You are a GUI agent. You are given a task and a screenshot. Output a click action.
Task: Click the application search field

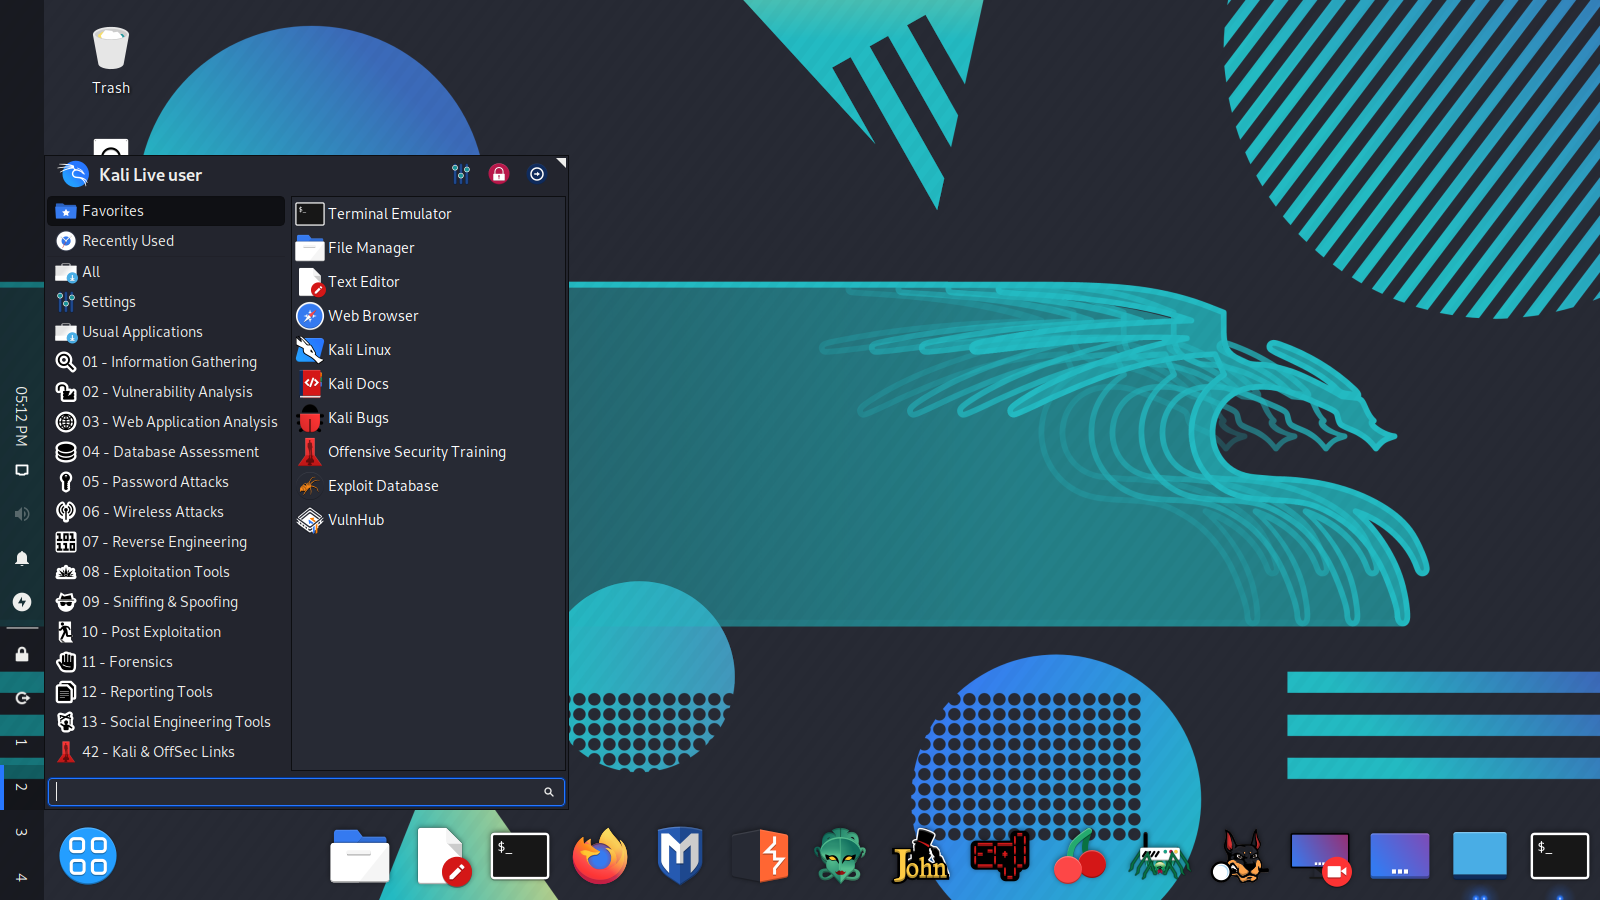(x=300, y=791)
